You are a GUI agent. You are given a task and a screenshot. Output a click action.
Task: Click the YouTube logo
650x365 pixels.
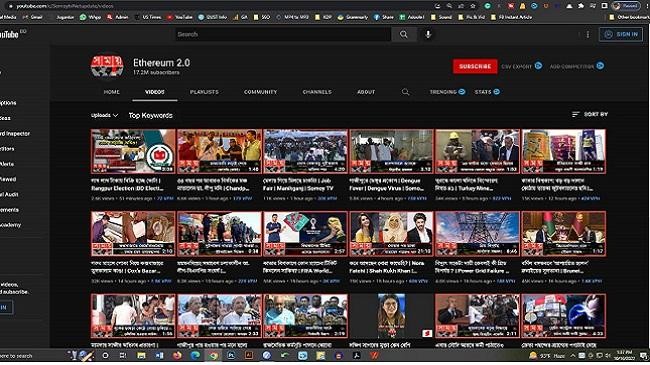pos(10,34)
